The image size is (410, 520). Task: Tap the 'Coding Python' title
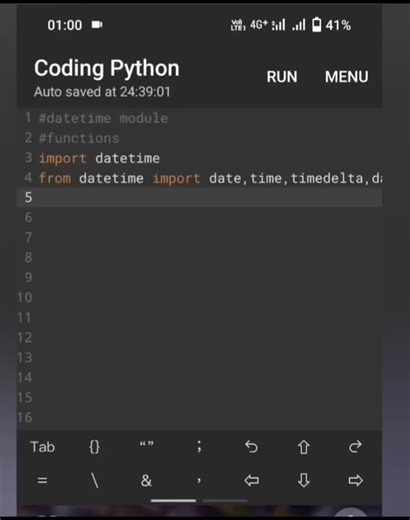tap(107, 69)
